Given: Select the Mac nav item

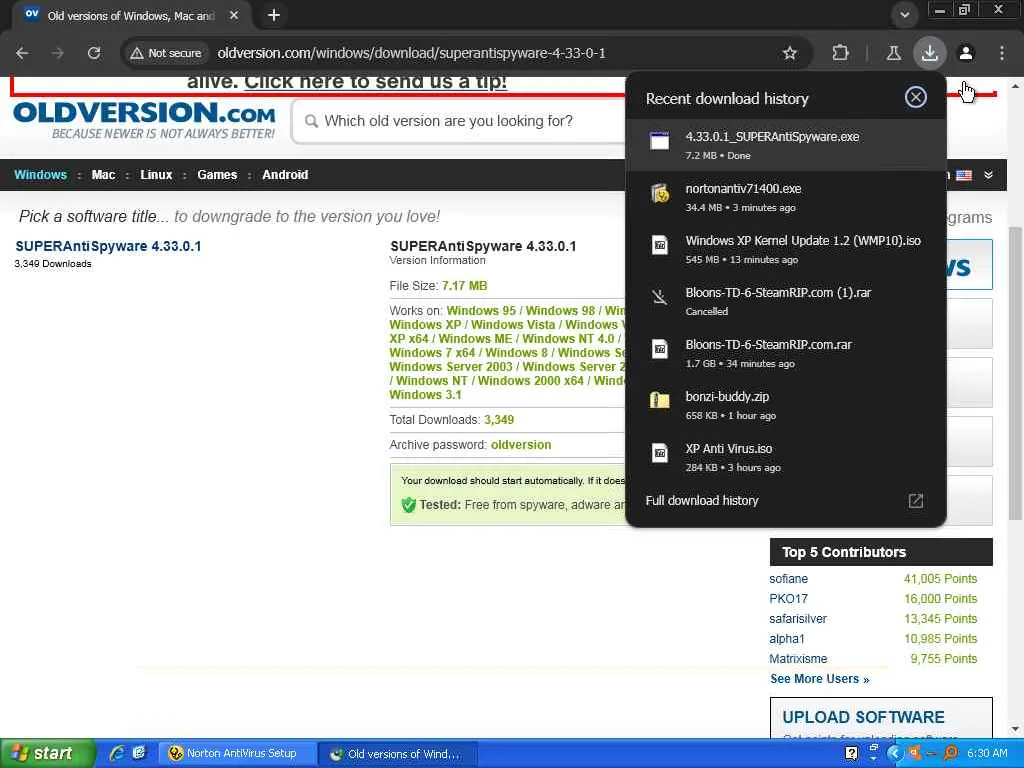Looking at the screenshot, I should tap(103, 174).
